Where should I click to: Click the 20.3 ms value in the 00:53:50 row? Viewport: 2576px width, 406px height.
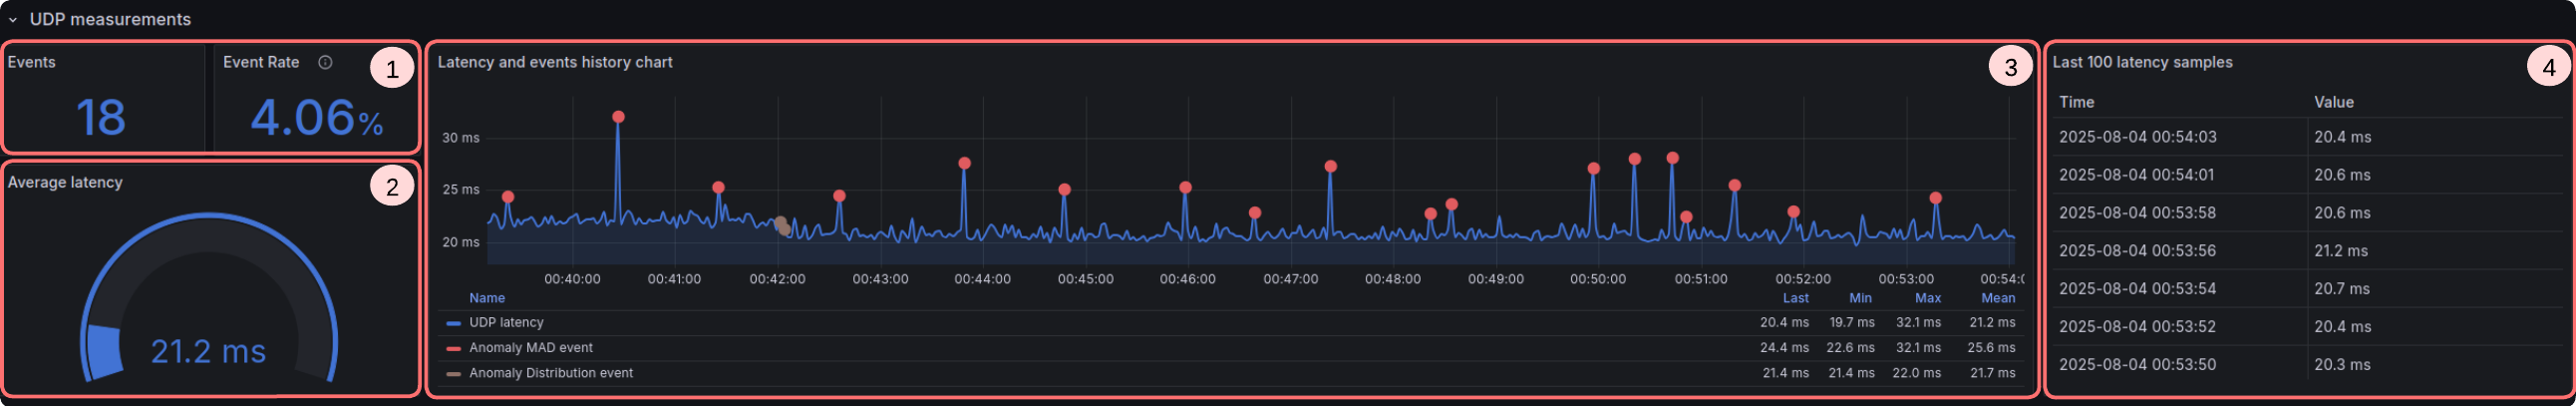coord(2341,365)
